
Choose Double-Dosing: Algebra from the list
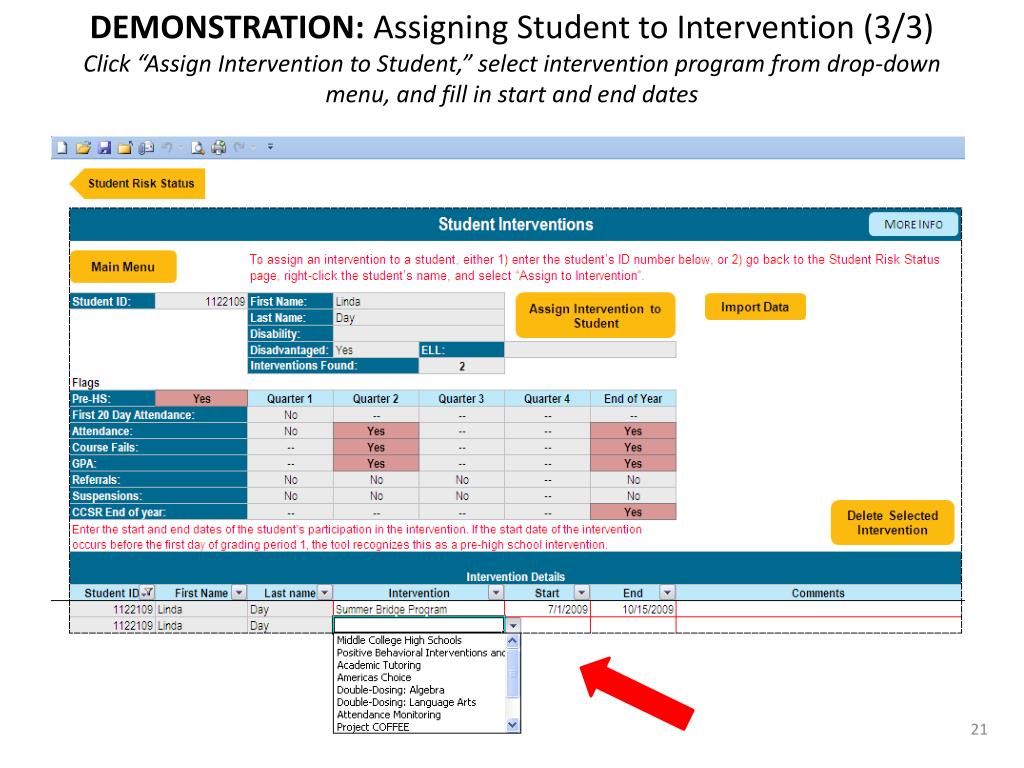point(391,690)
